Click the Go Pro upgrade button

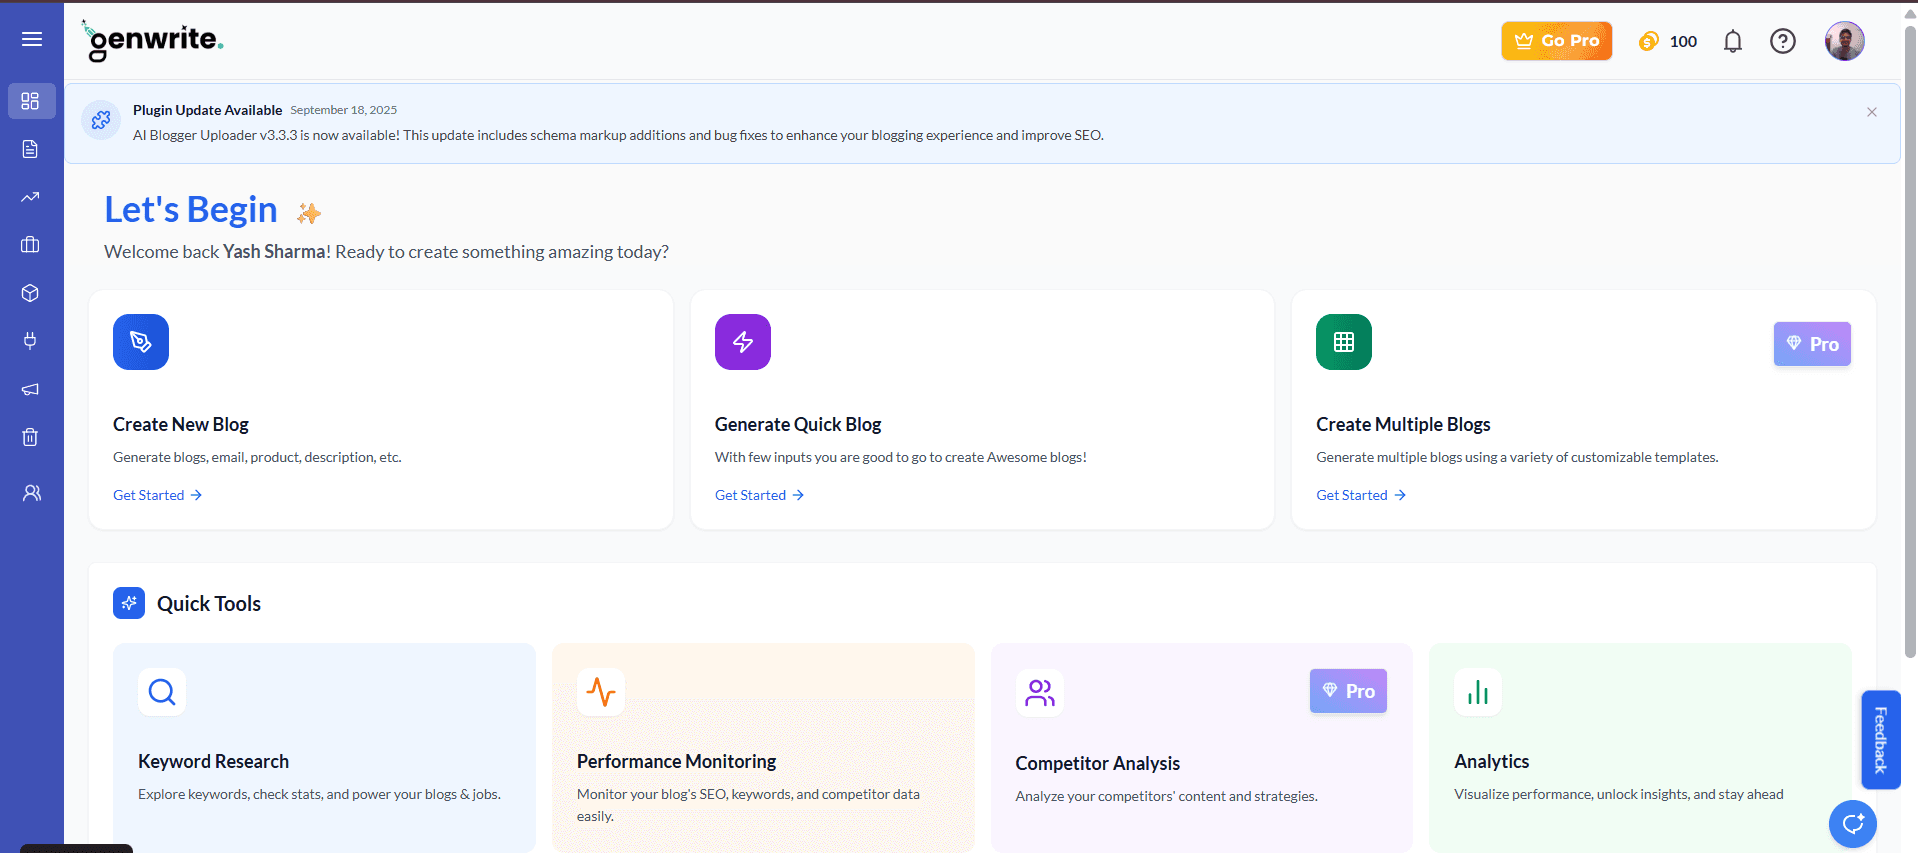click(x=1556, y=41)
